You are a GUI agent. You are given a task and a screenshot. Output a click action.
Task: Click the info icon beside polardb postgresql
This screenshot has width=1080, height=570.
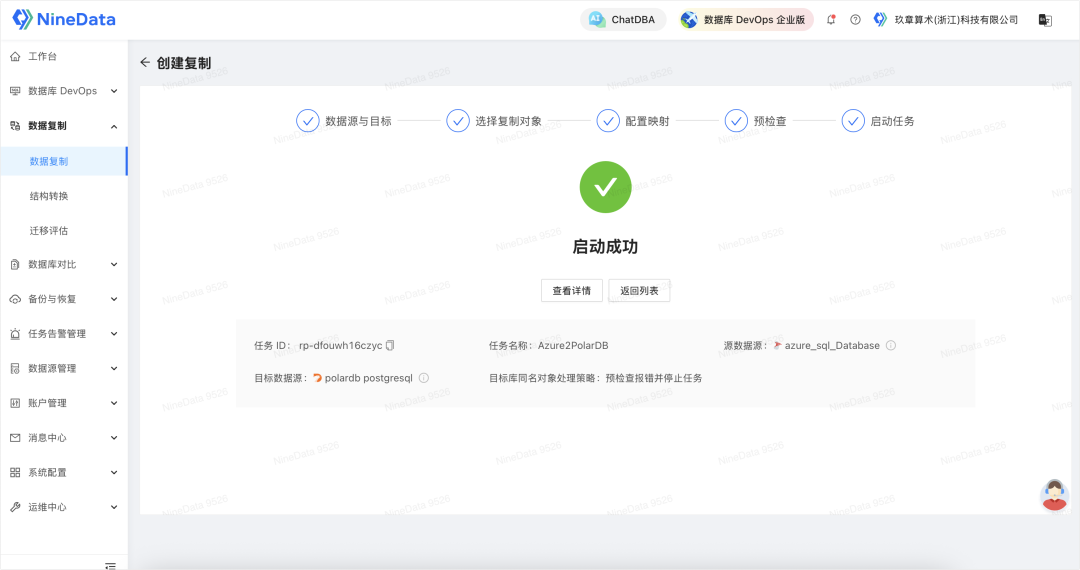coord(424,378)
